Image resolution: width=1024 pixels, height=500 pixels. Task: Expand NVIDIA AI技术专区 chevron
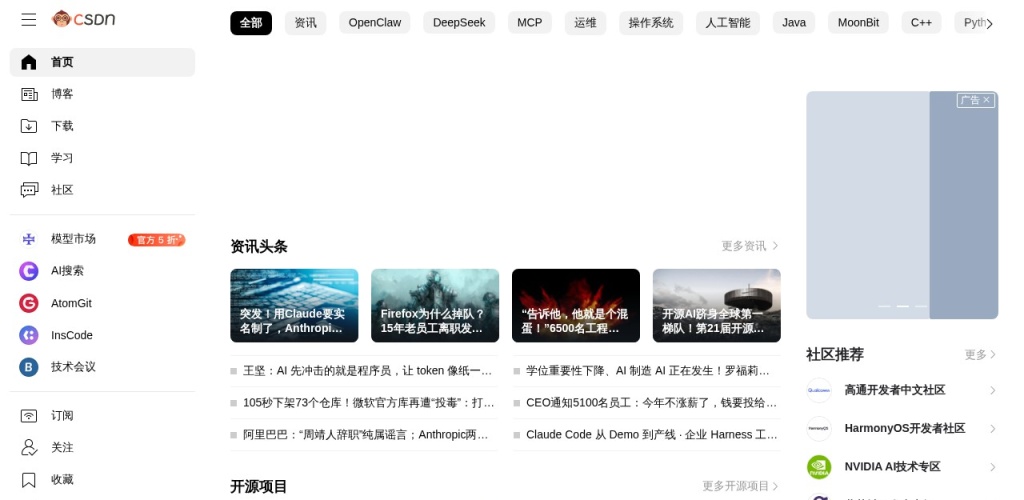(992, 467)
